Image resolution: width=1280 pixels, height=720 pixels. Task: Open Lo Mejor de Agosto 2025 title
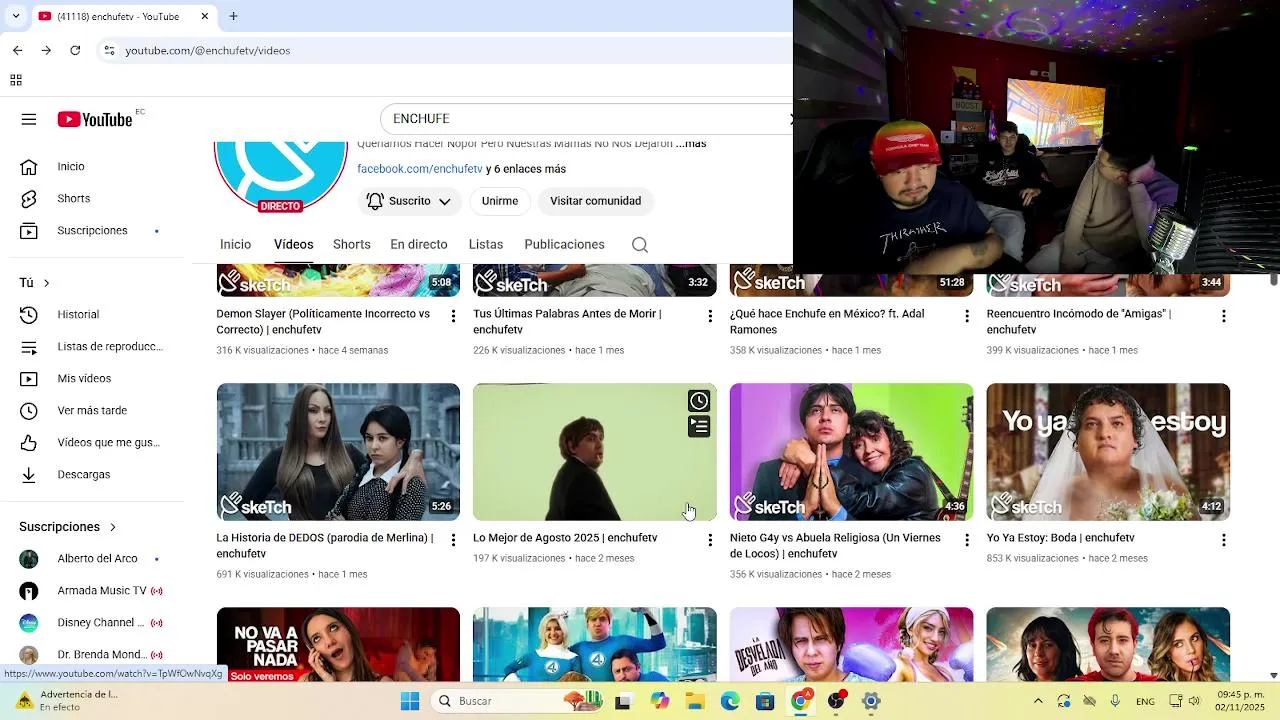(x=565, y=538)
